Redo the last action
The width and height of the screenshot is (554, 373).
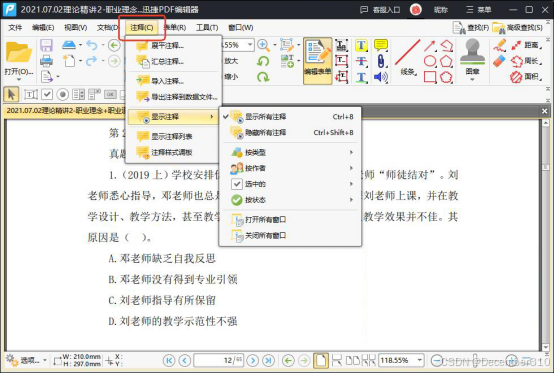[92, 61]
